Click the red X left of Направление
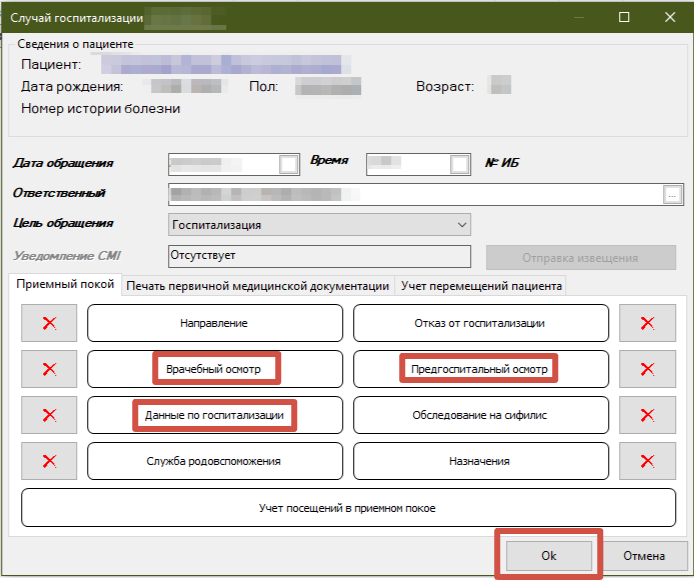Screen dimensions: 694x580 [x=48, y=323]
